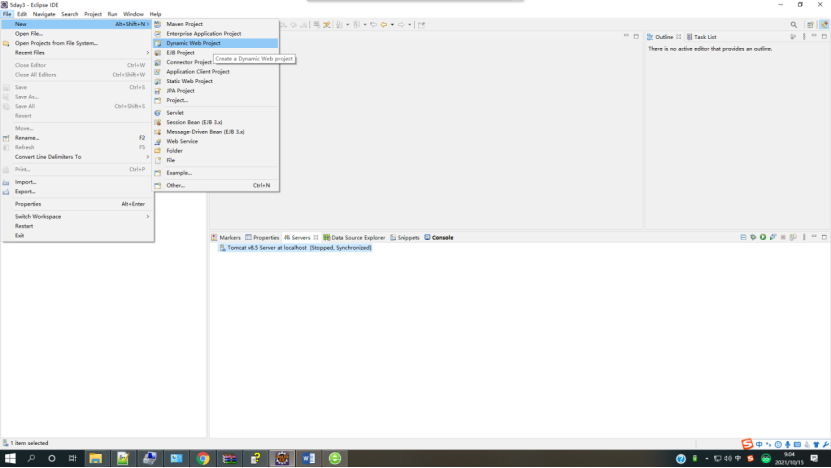Open Microsoft Word from taskbar

(308, 458)
